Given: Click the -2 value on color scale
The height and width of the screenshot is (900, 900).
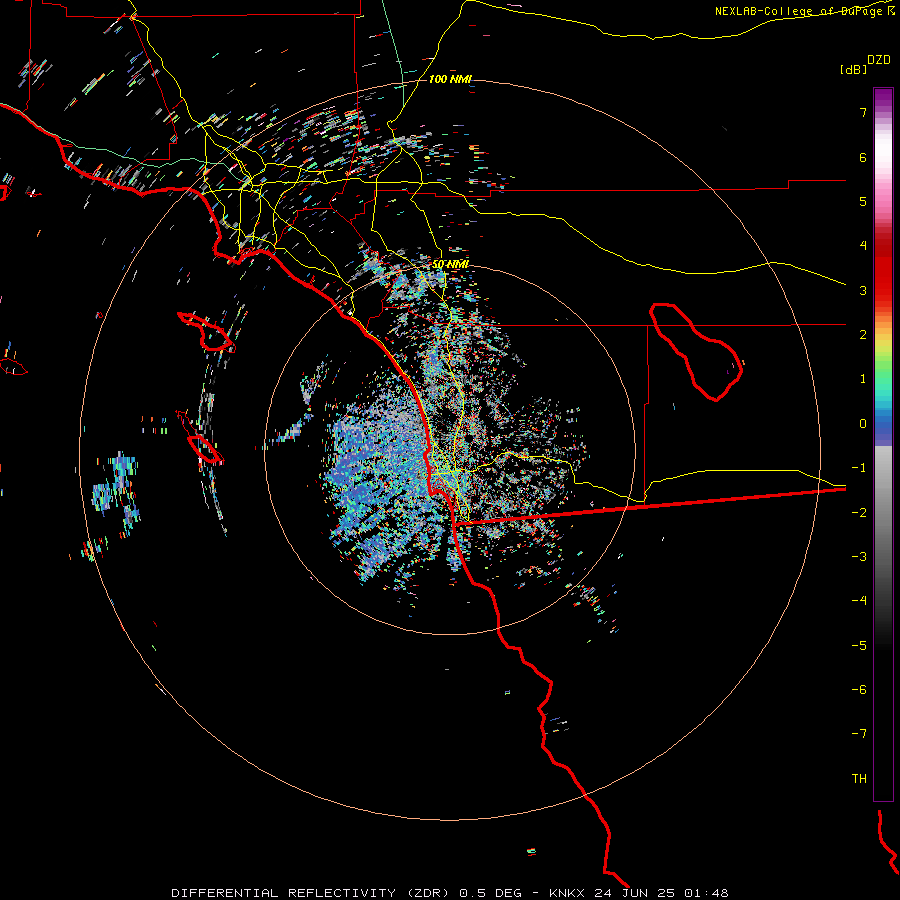Looking at the screenshot, I should (x=859, y=513).
